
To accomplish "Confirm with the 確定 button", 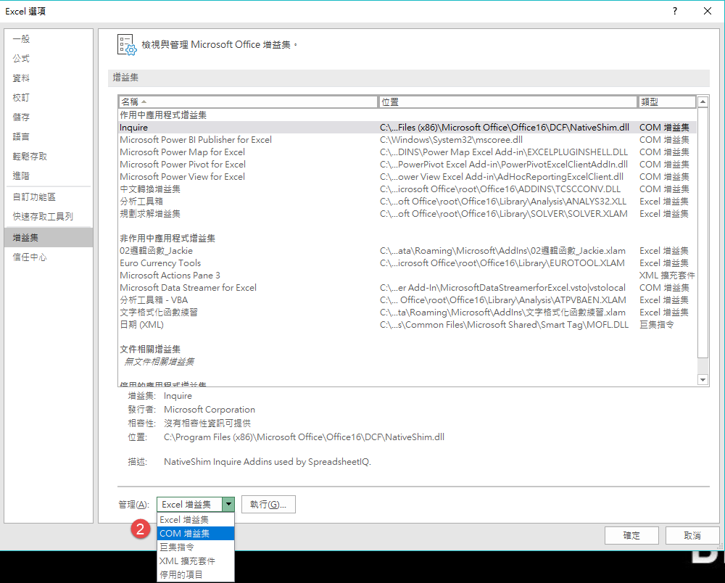I will pos(631,535).
